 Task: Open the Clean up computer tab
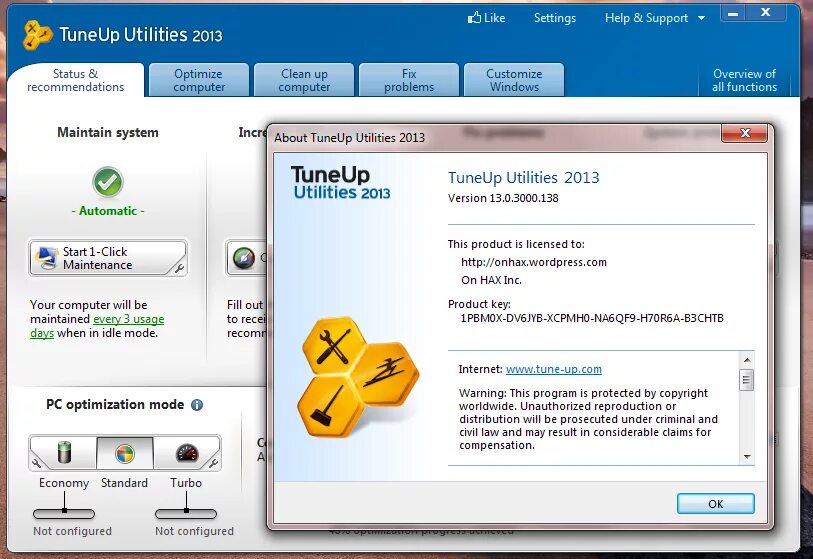pyautogui.click(x=304, y=80)
